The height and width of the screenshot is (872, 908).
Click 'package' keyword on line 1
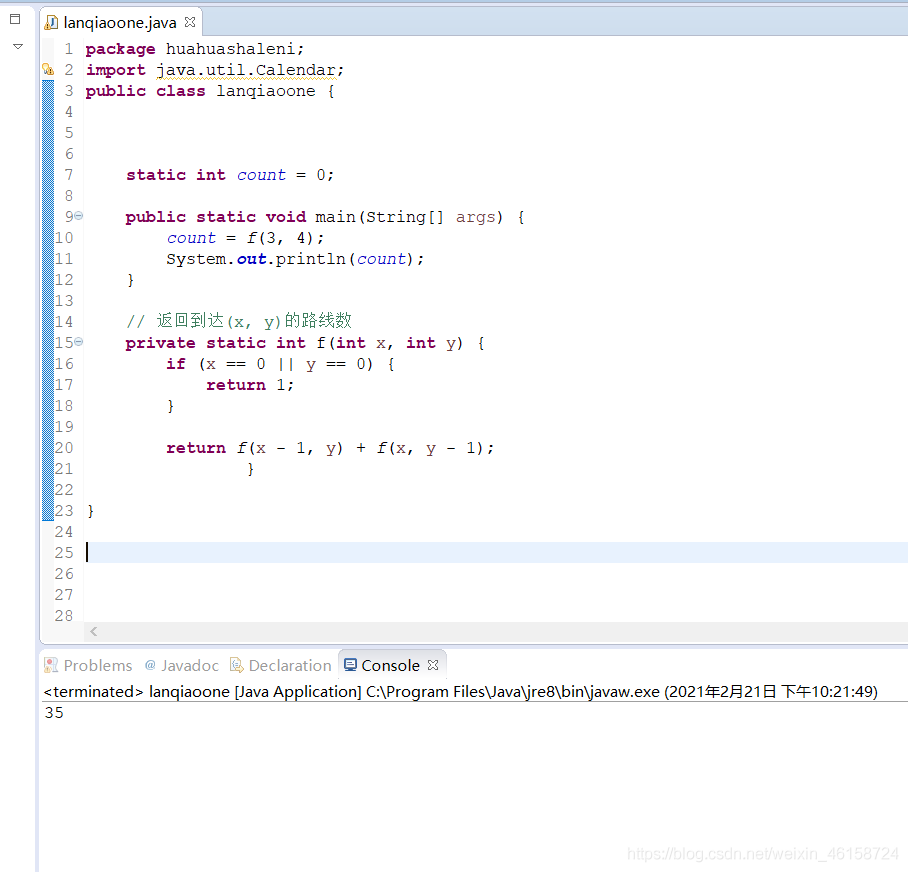tap(120, 49)
